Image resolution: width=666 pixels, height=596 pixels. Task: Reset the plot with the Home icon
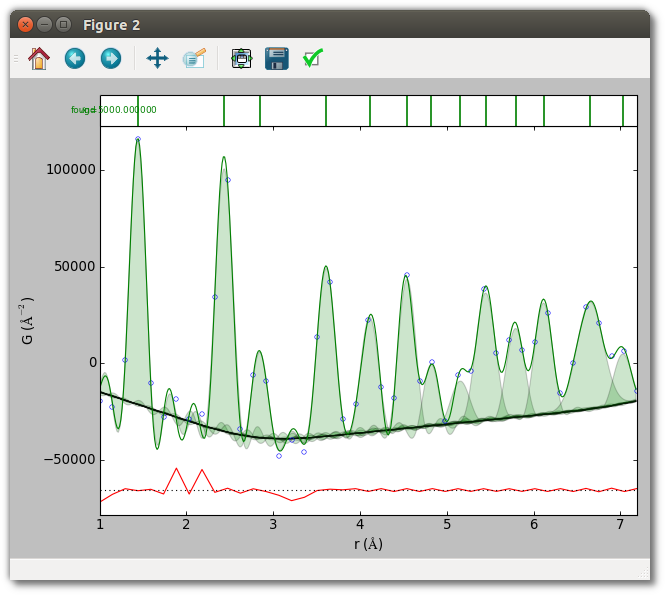point(39,59)
